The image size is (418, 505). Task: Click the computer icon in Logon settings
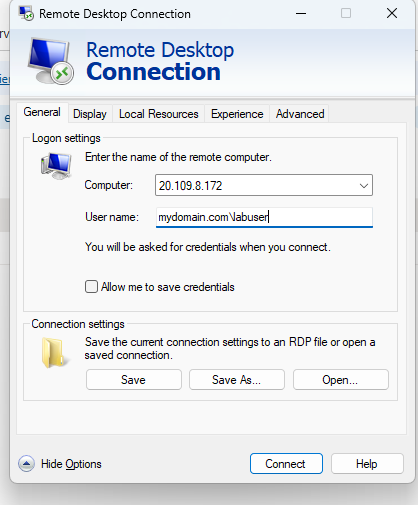point(56,166)
